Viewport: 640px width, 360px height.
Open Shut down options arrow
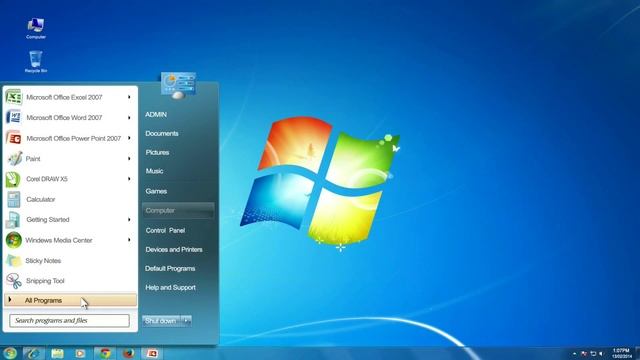(186, 321)
